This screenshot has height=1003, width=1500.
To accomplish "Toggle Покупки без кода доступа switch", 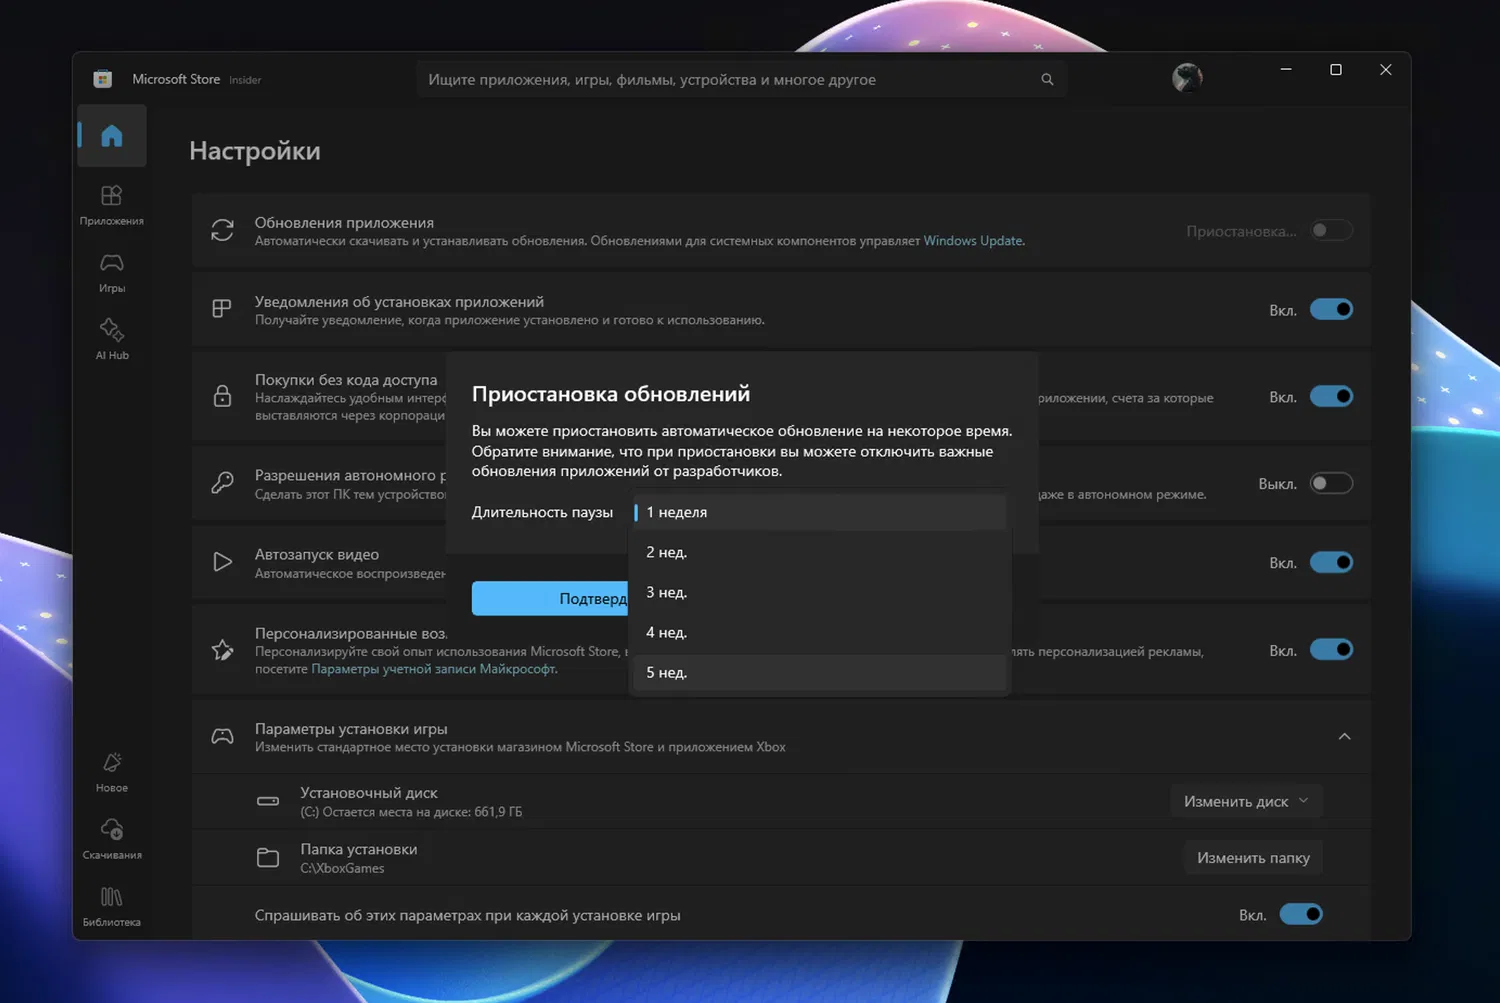I will click(1331, 396).
